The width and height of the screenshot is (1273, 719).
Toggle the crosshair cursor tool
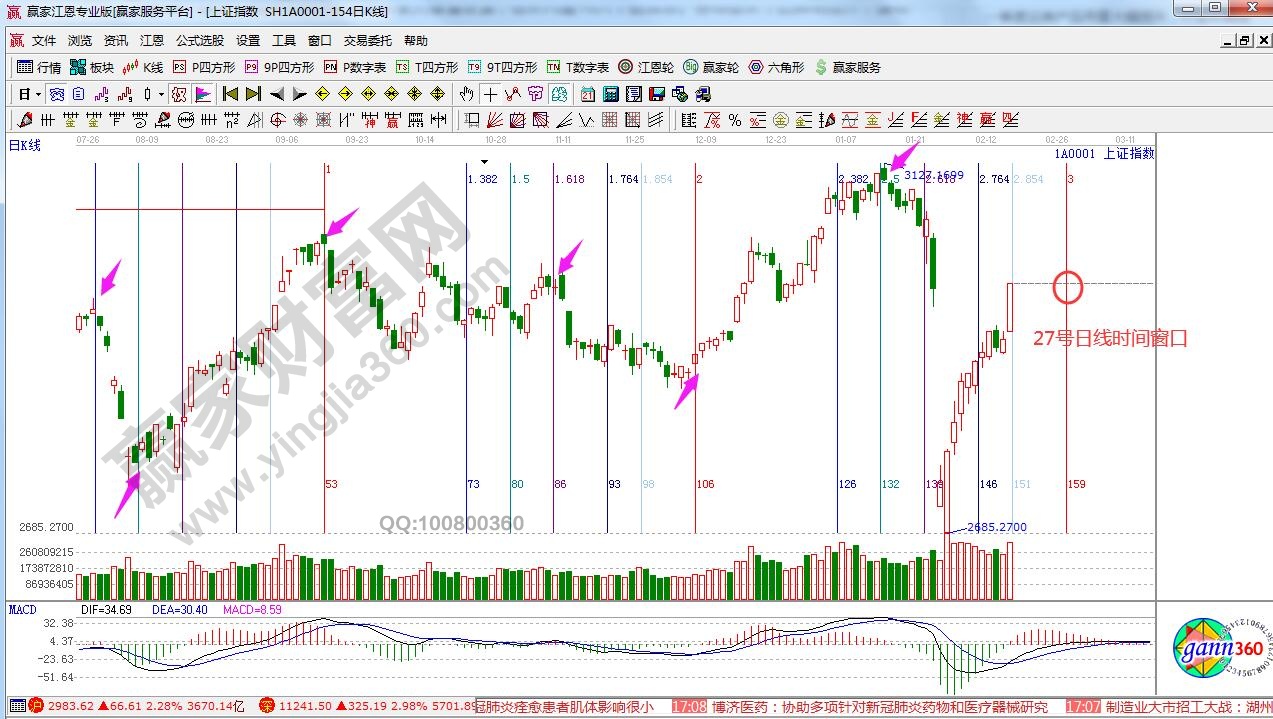click(490, 94)
